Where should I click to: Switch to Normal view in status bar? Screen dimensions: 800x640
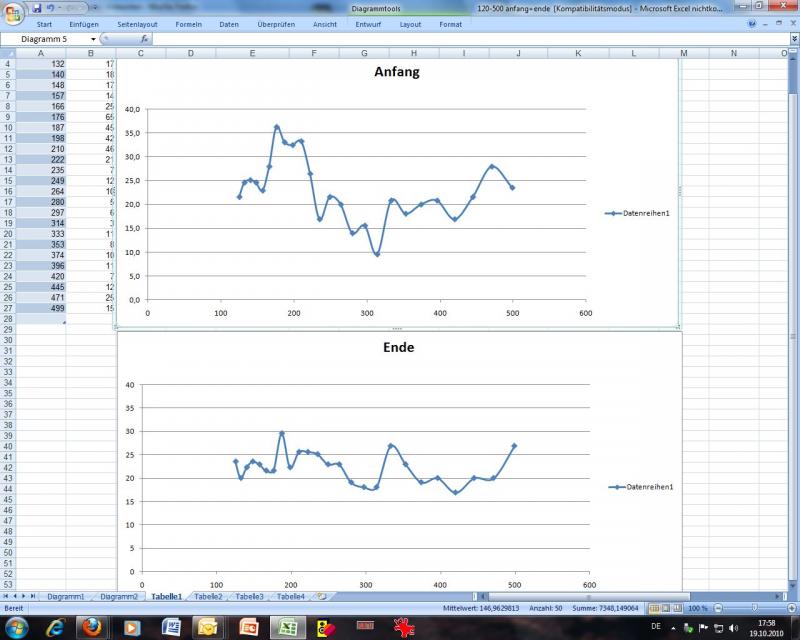coord(654,608)
